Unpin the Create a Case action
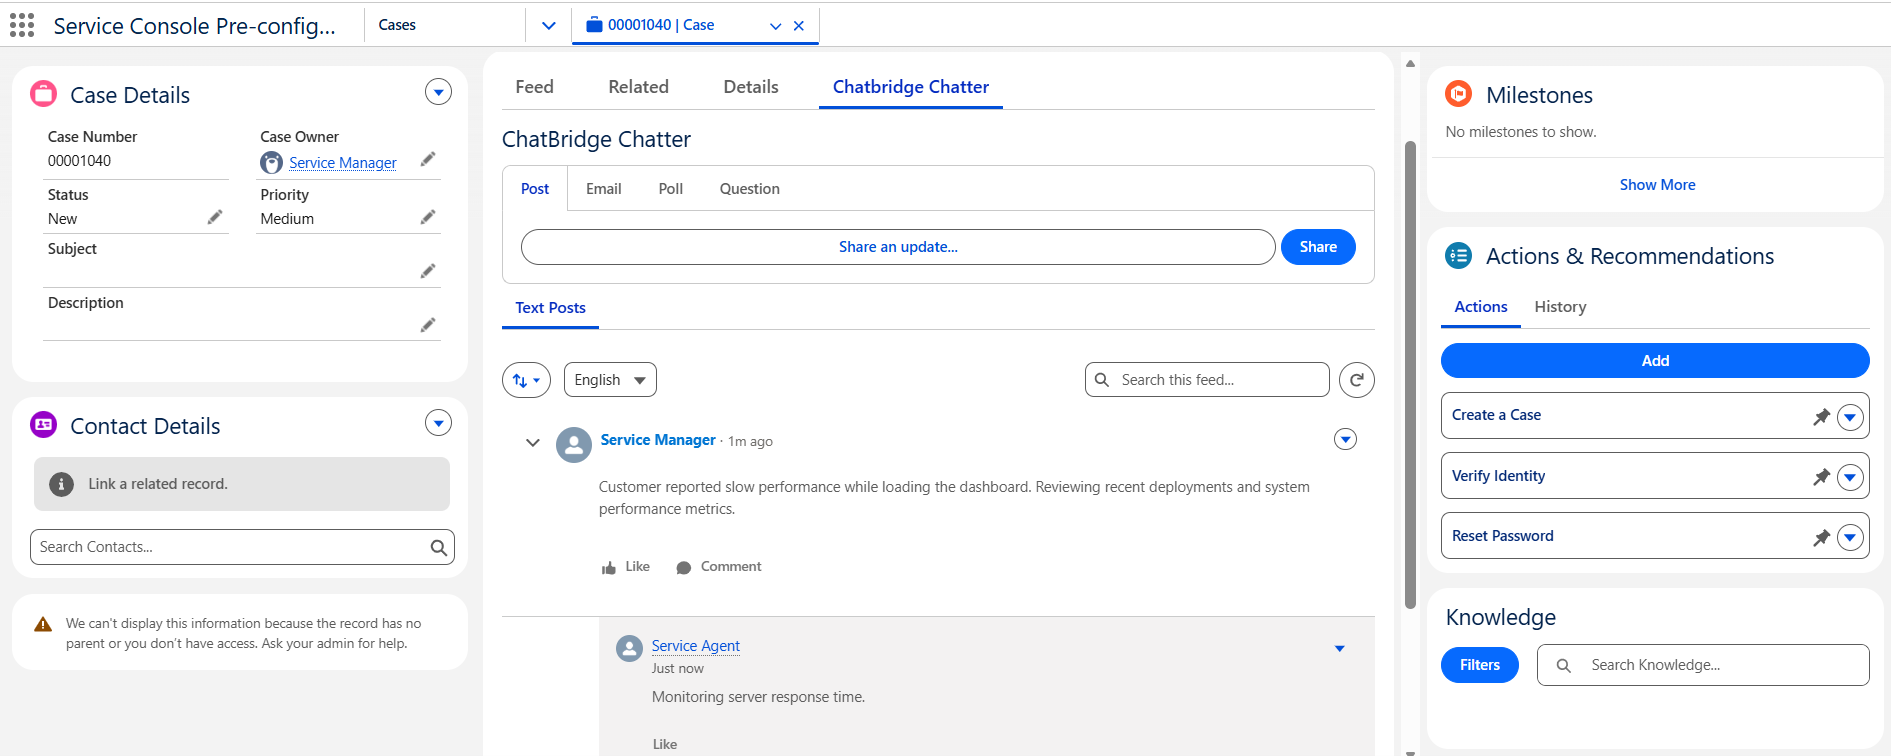Screen dimensions: 1891x756 click(x=1821, y=417)
